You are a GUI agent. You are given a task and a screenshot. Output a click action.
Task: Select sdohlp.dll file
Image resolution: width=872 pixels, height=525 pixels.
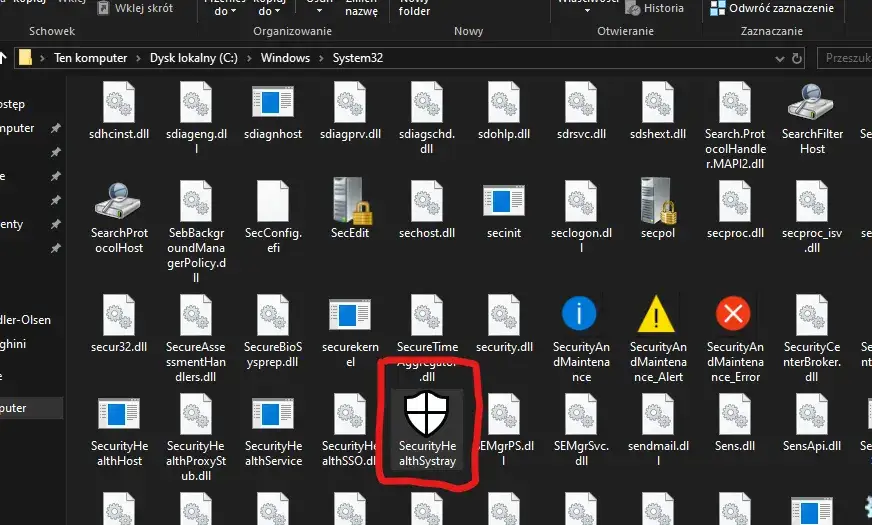(504, 110)
